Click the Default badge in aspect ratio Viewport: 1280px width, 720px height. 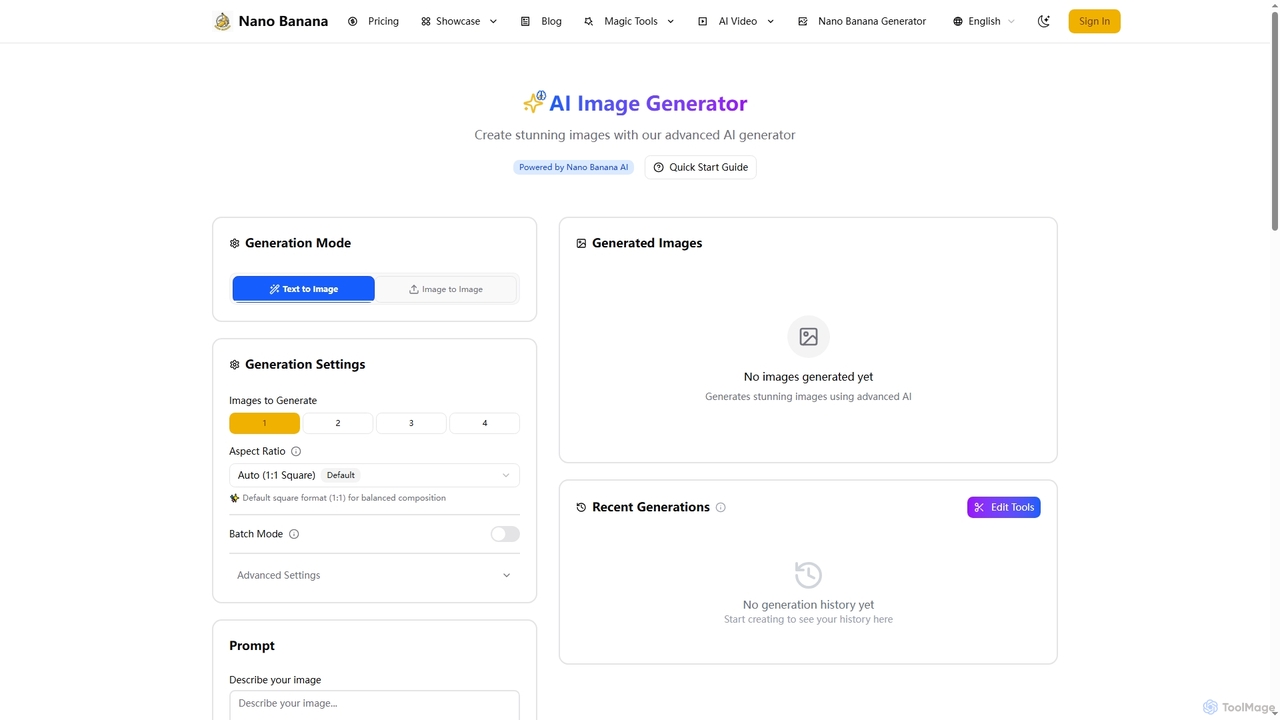(x=341, y=475)
